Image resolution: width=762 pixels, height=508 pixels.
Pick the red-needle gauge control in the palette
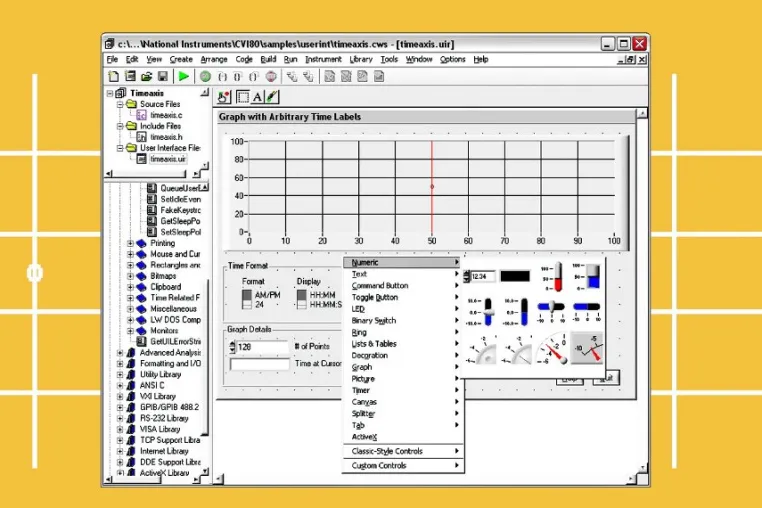tap(552, 348)
